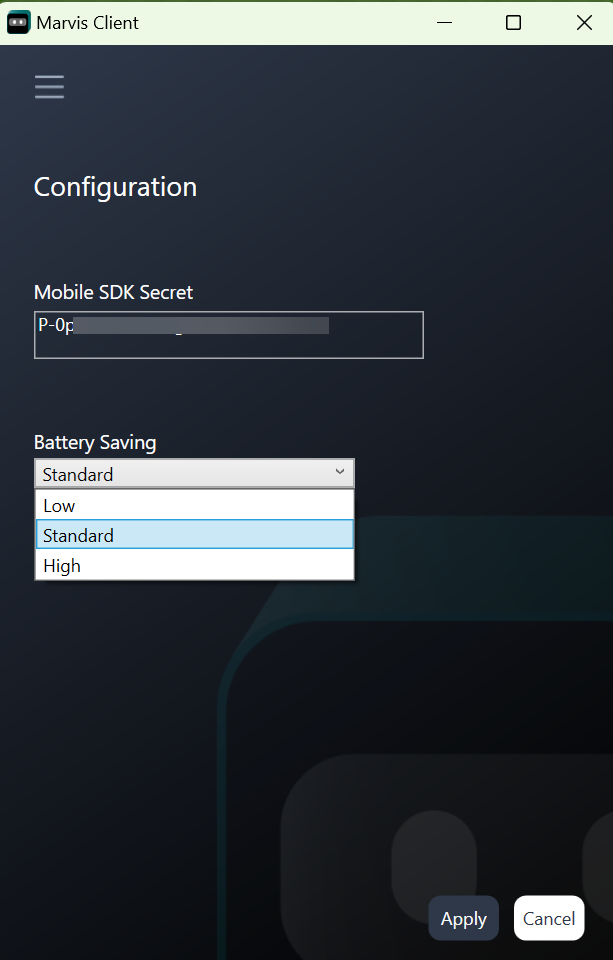This screenshot has height=960, width=613.
Task: Click the Configuration heading
Action: point(115,187)
